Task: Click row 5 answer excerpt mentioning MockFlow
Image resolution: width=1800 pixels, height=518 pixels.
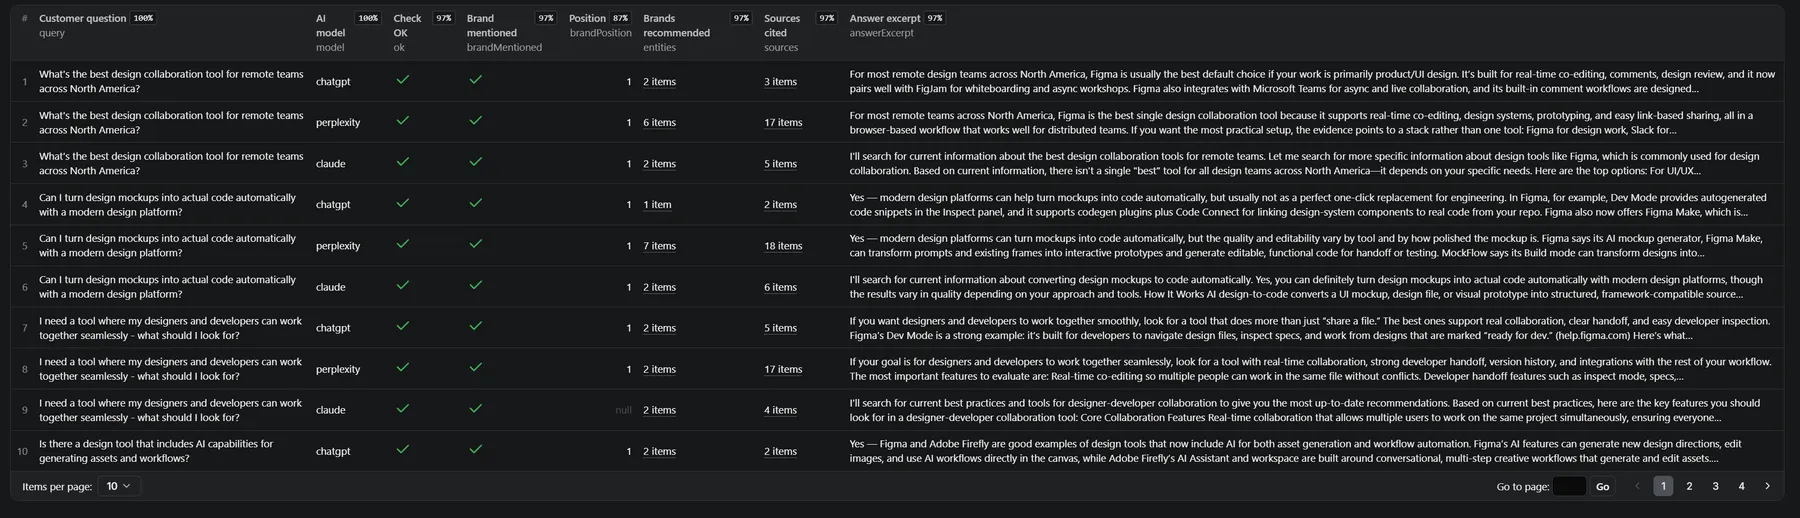Action: 1306,246
